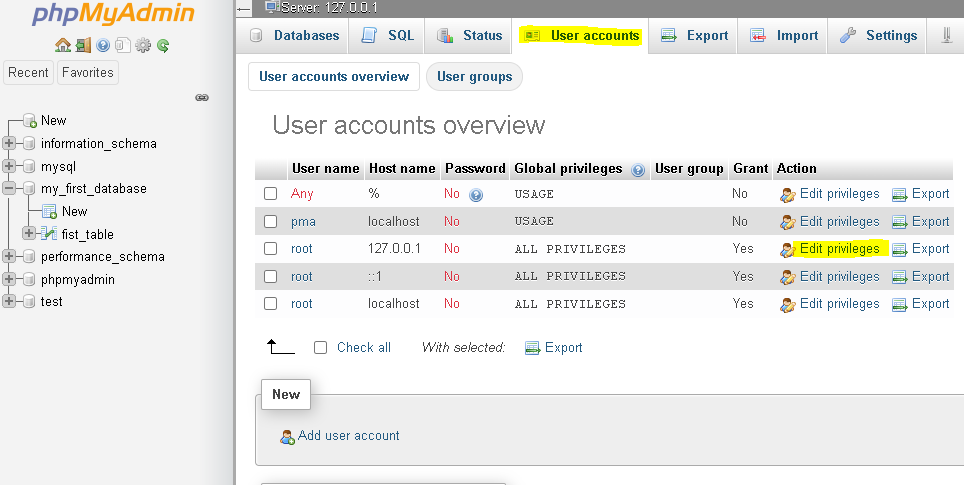Click Edit privileges for root localhost
Viewport: 964px width, 485px height.
point(838,304)
